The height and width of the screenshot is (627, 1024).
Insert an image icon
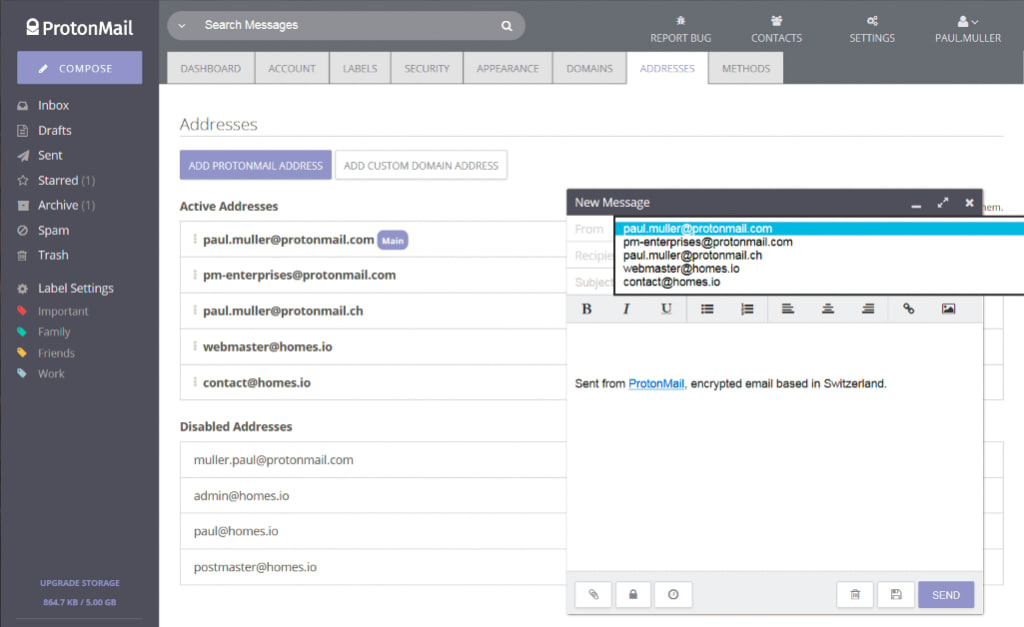[948, 309]
